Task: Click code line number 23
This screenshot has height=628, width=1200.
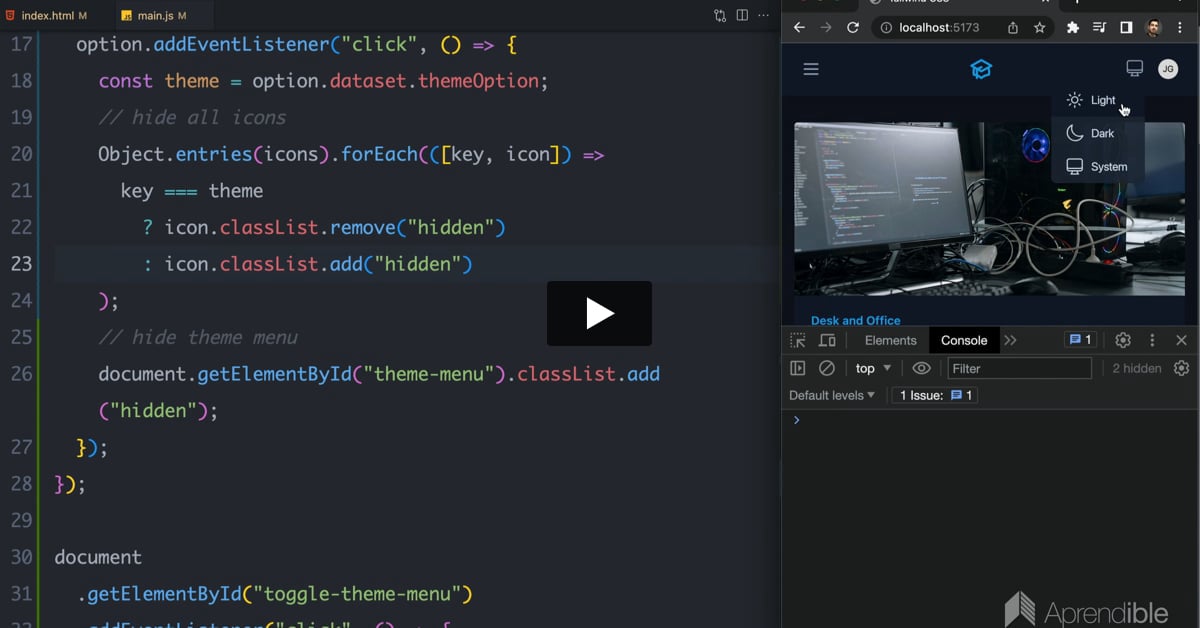Action: coord(21,264)
